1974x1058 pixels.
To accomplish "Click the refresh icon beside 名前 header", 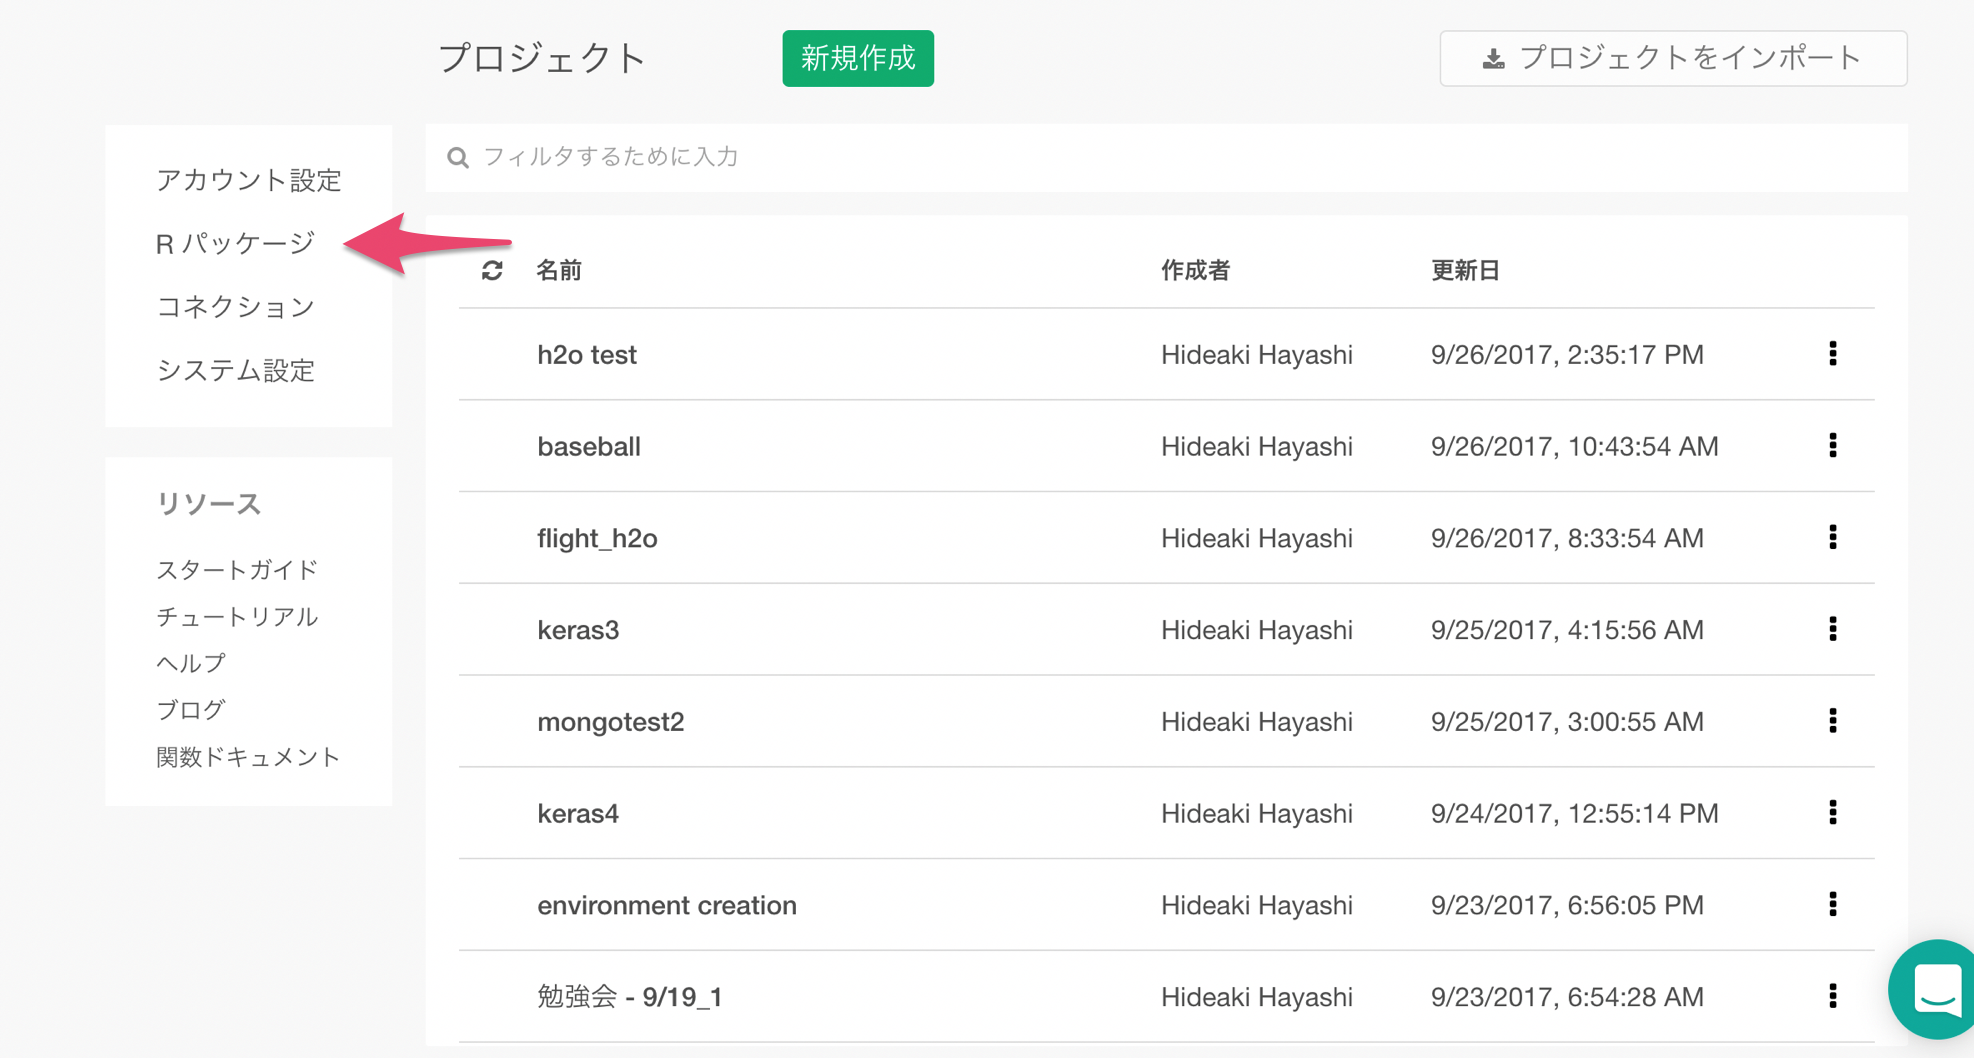I will [x=492, y=270].
